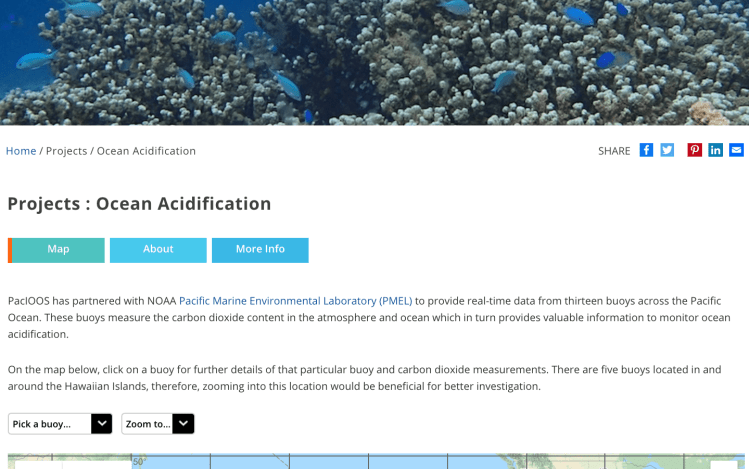Switch to the About tab
The image size is (749, 469).
pyautogui.click(x=158, y=250)
